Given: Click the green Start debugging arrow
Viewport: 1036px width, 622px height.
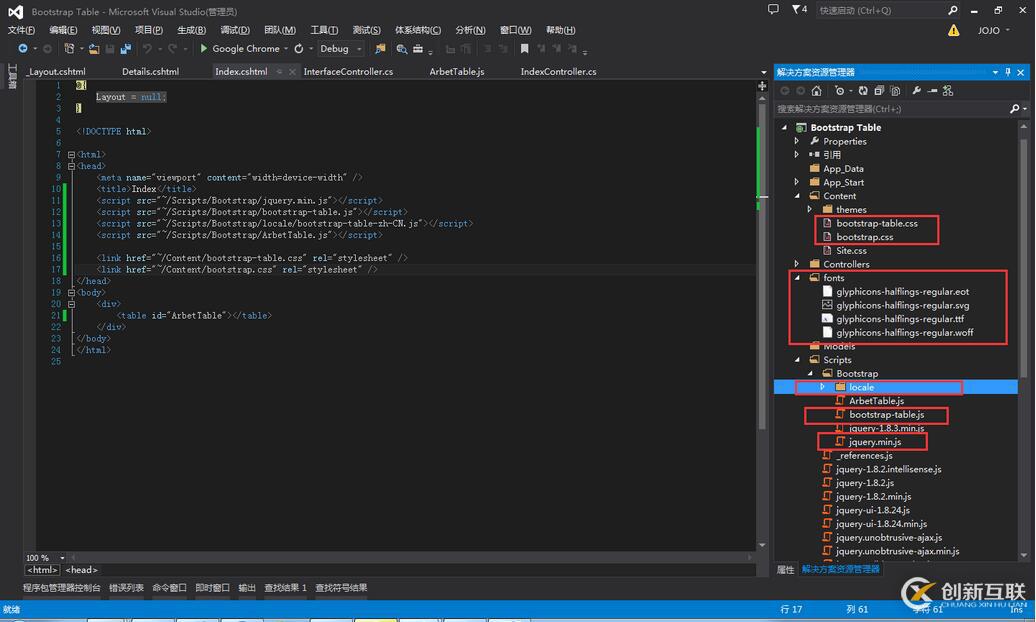Looking at the screenshot, I should [x=204, y=48].
